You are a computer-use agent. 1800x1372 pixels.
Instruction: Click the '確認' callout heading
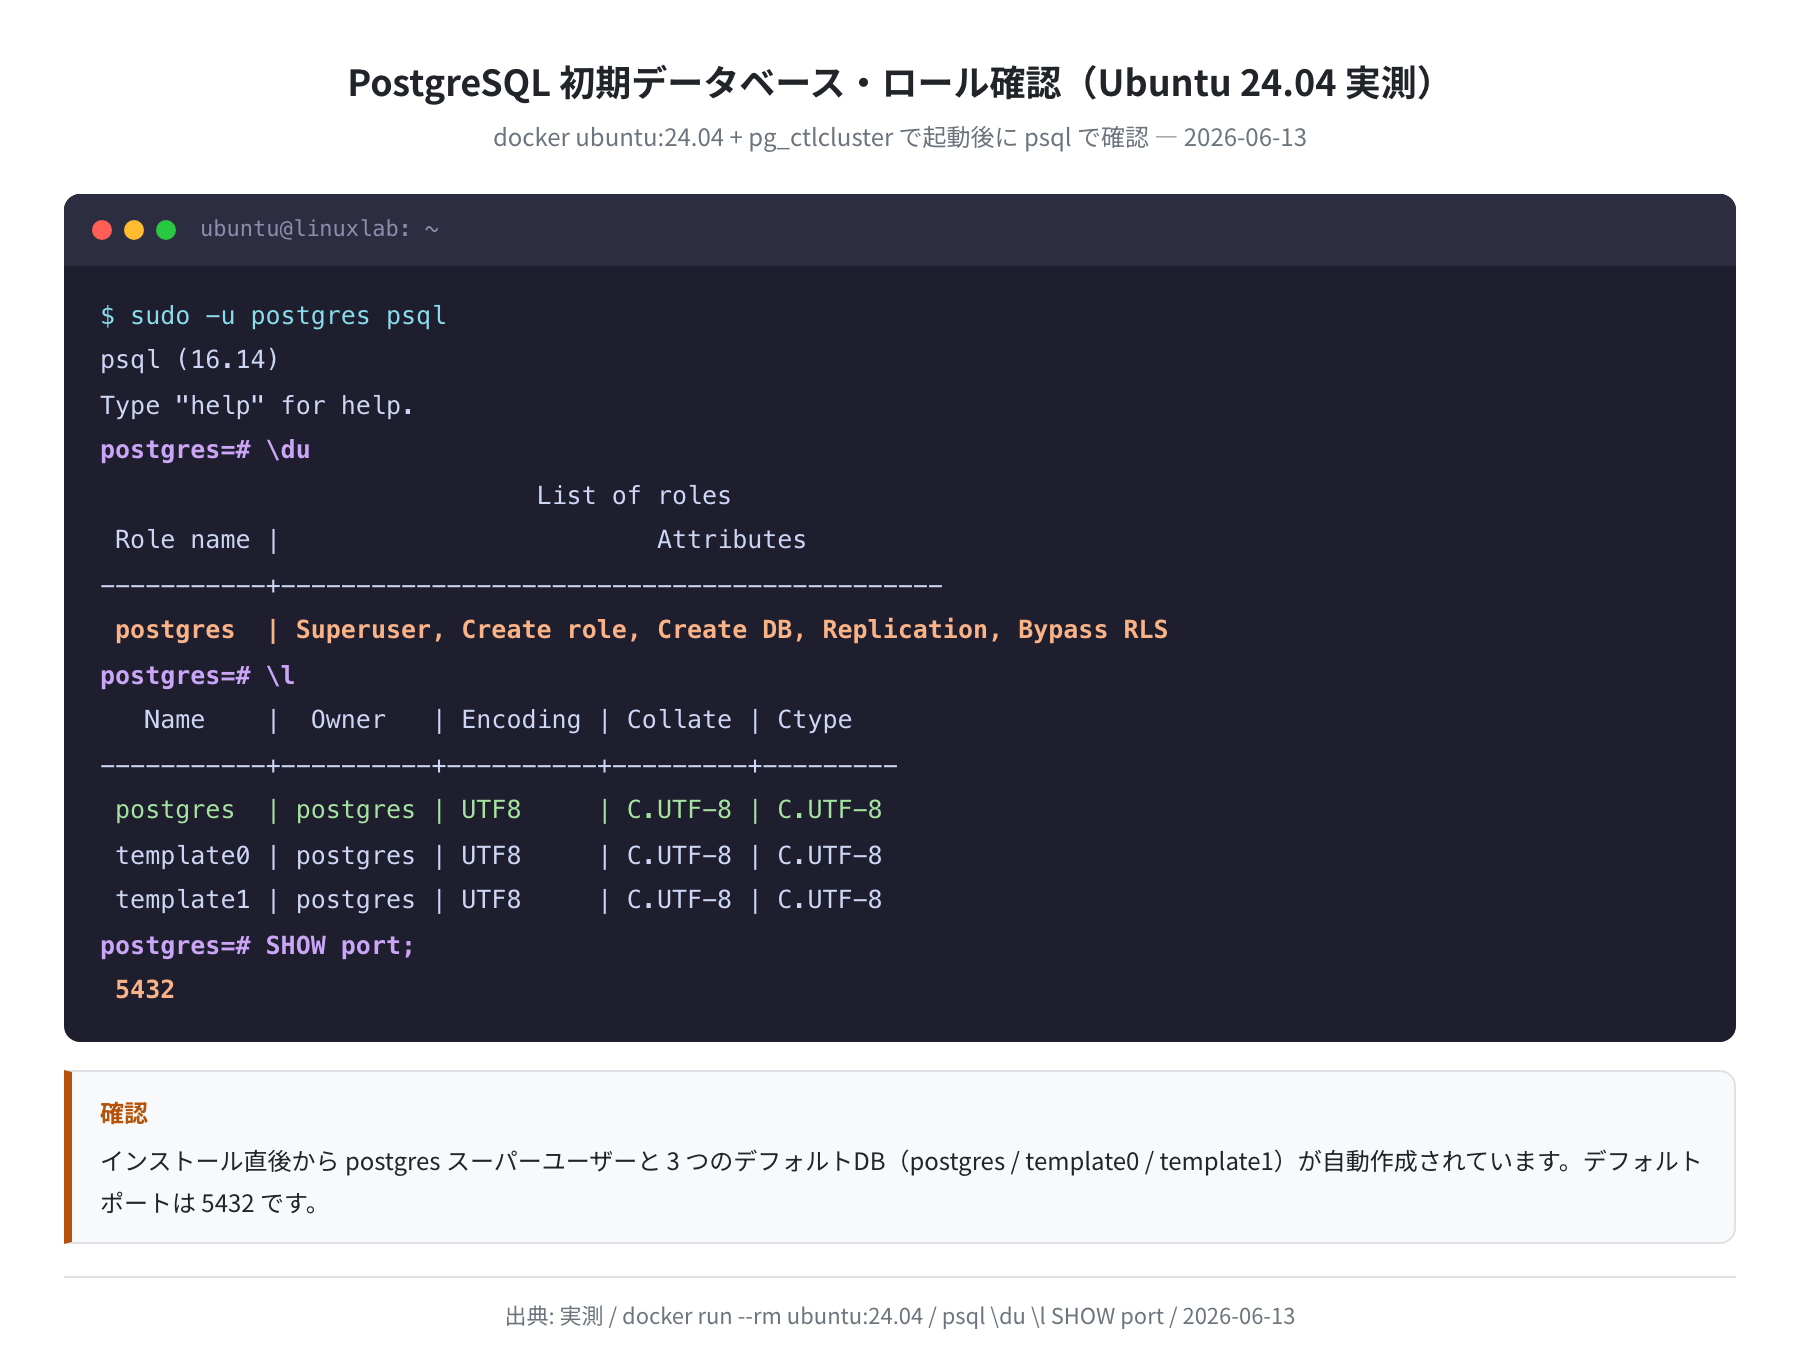click(124, 1113)
